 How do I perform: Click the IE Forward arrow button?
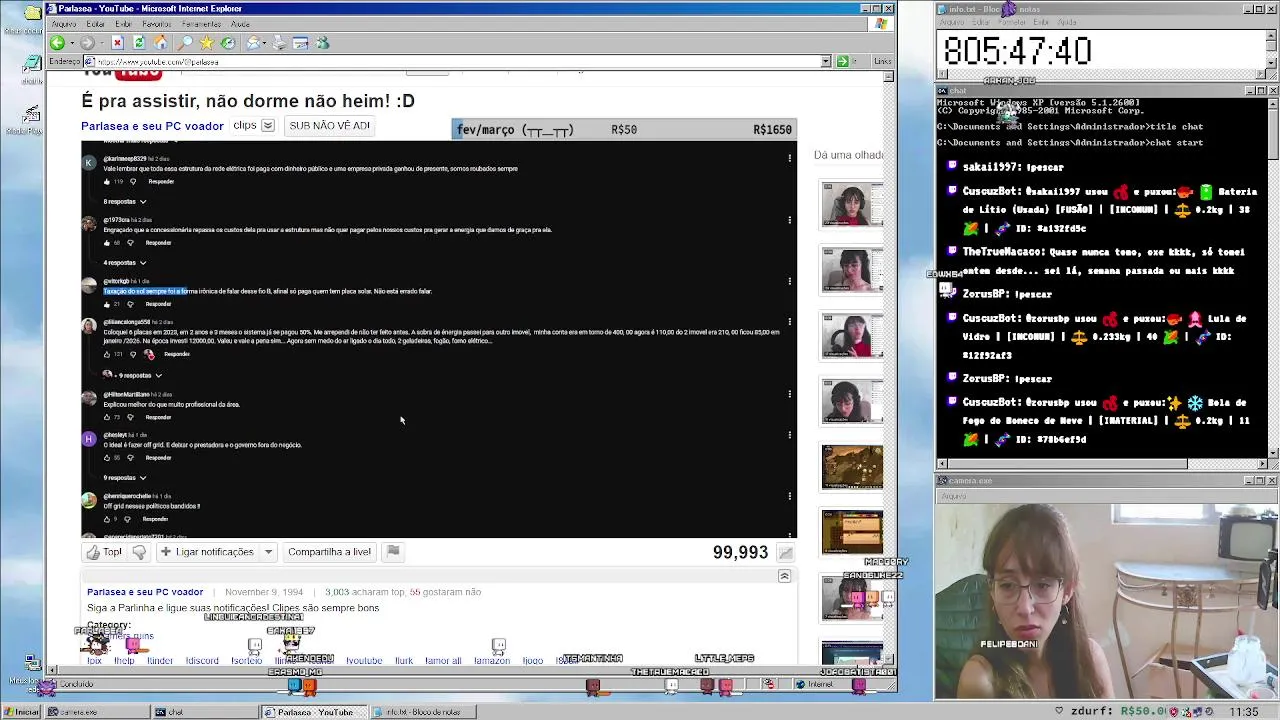coord(87,43)
